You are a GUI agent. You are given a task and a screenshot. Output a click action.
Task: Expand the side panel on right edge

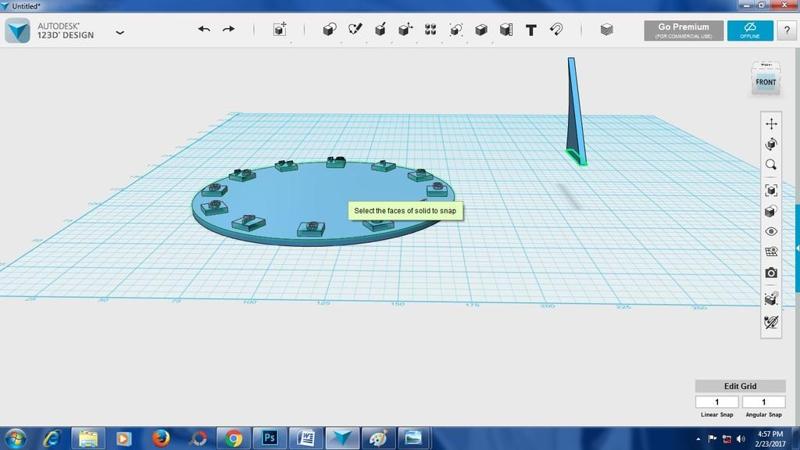point(797,248)
